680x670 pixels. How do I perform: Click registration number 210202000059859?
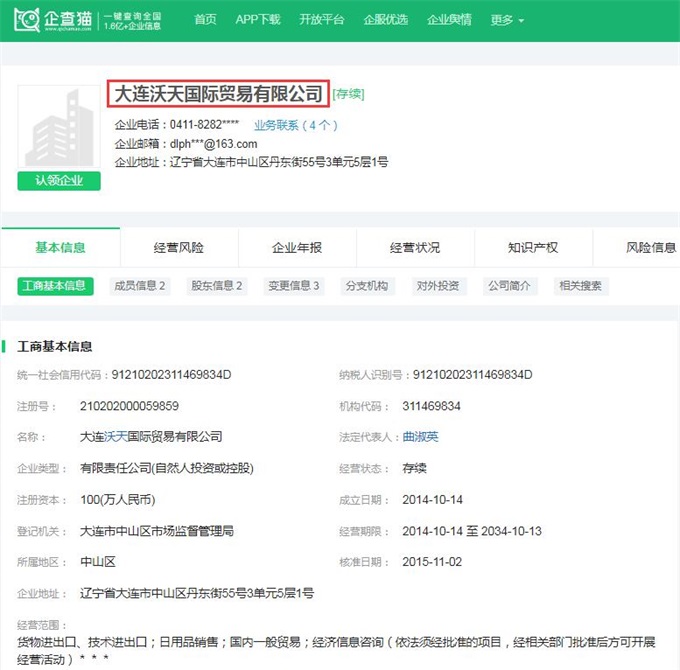pyautogui.click(x=129, y=406)
